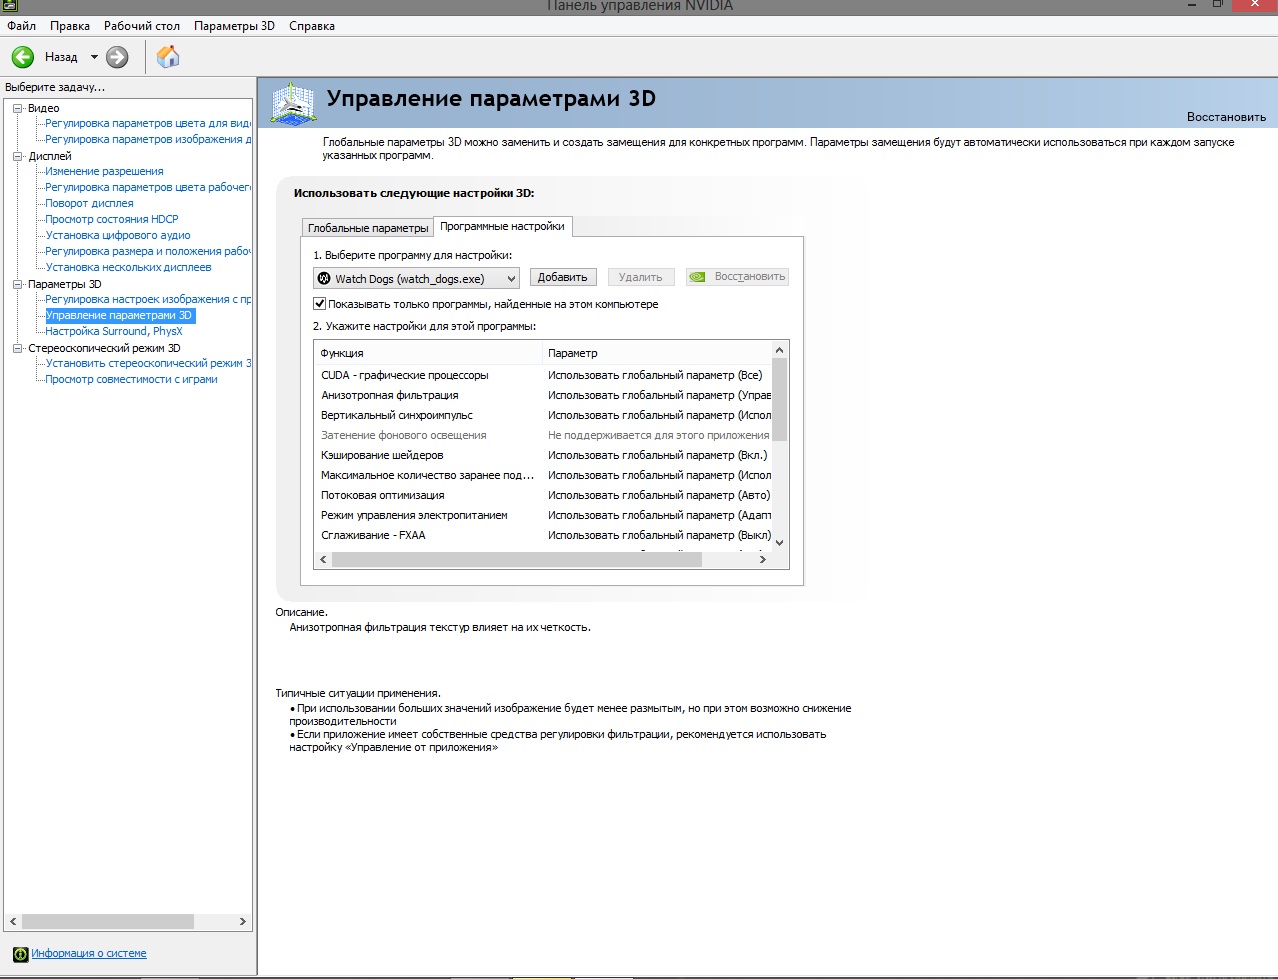
Task: Click the Добавить button
Action: point(563,277)
